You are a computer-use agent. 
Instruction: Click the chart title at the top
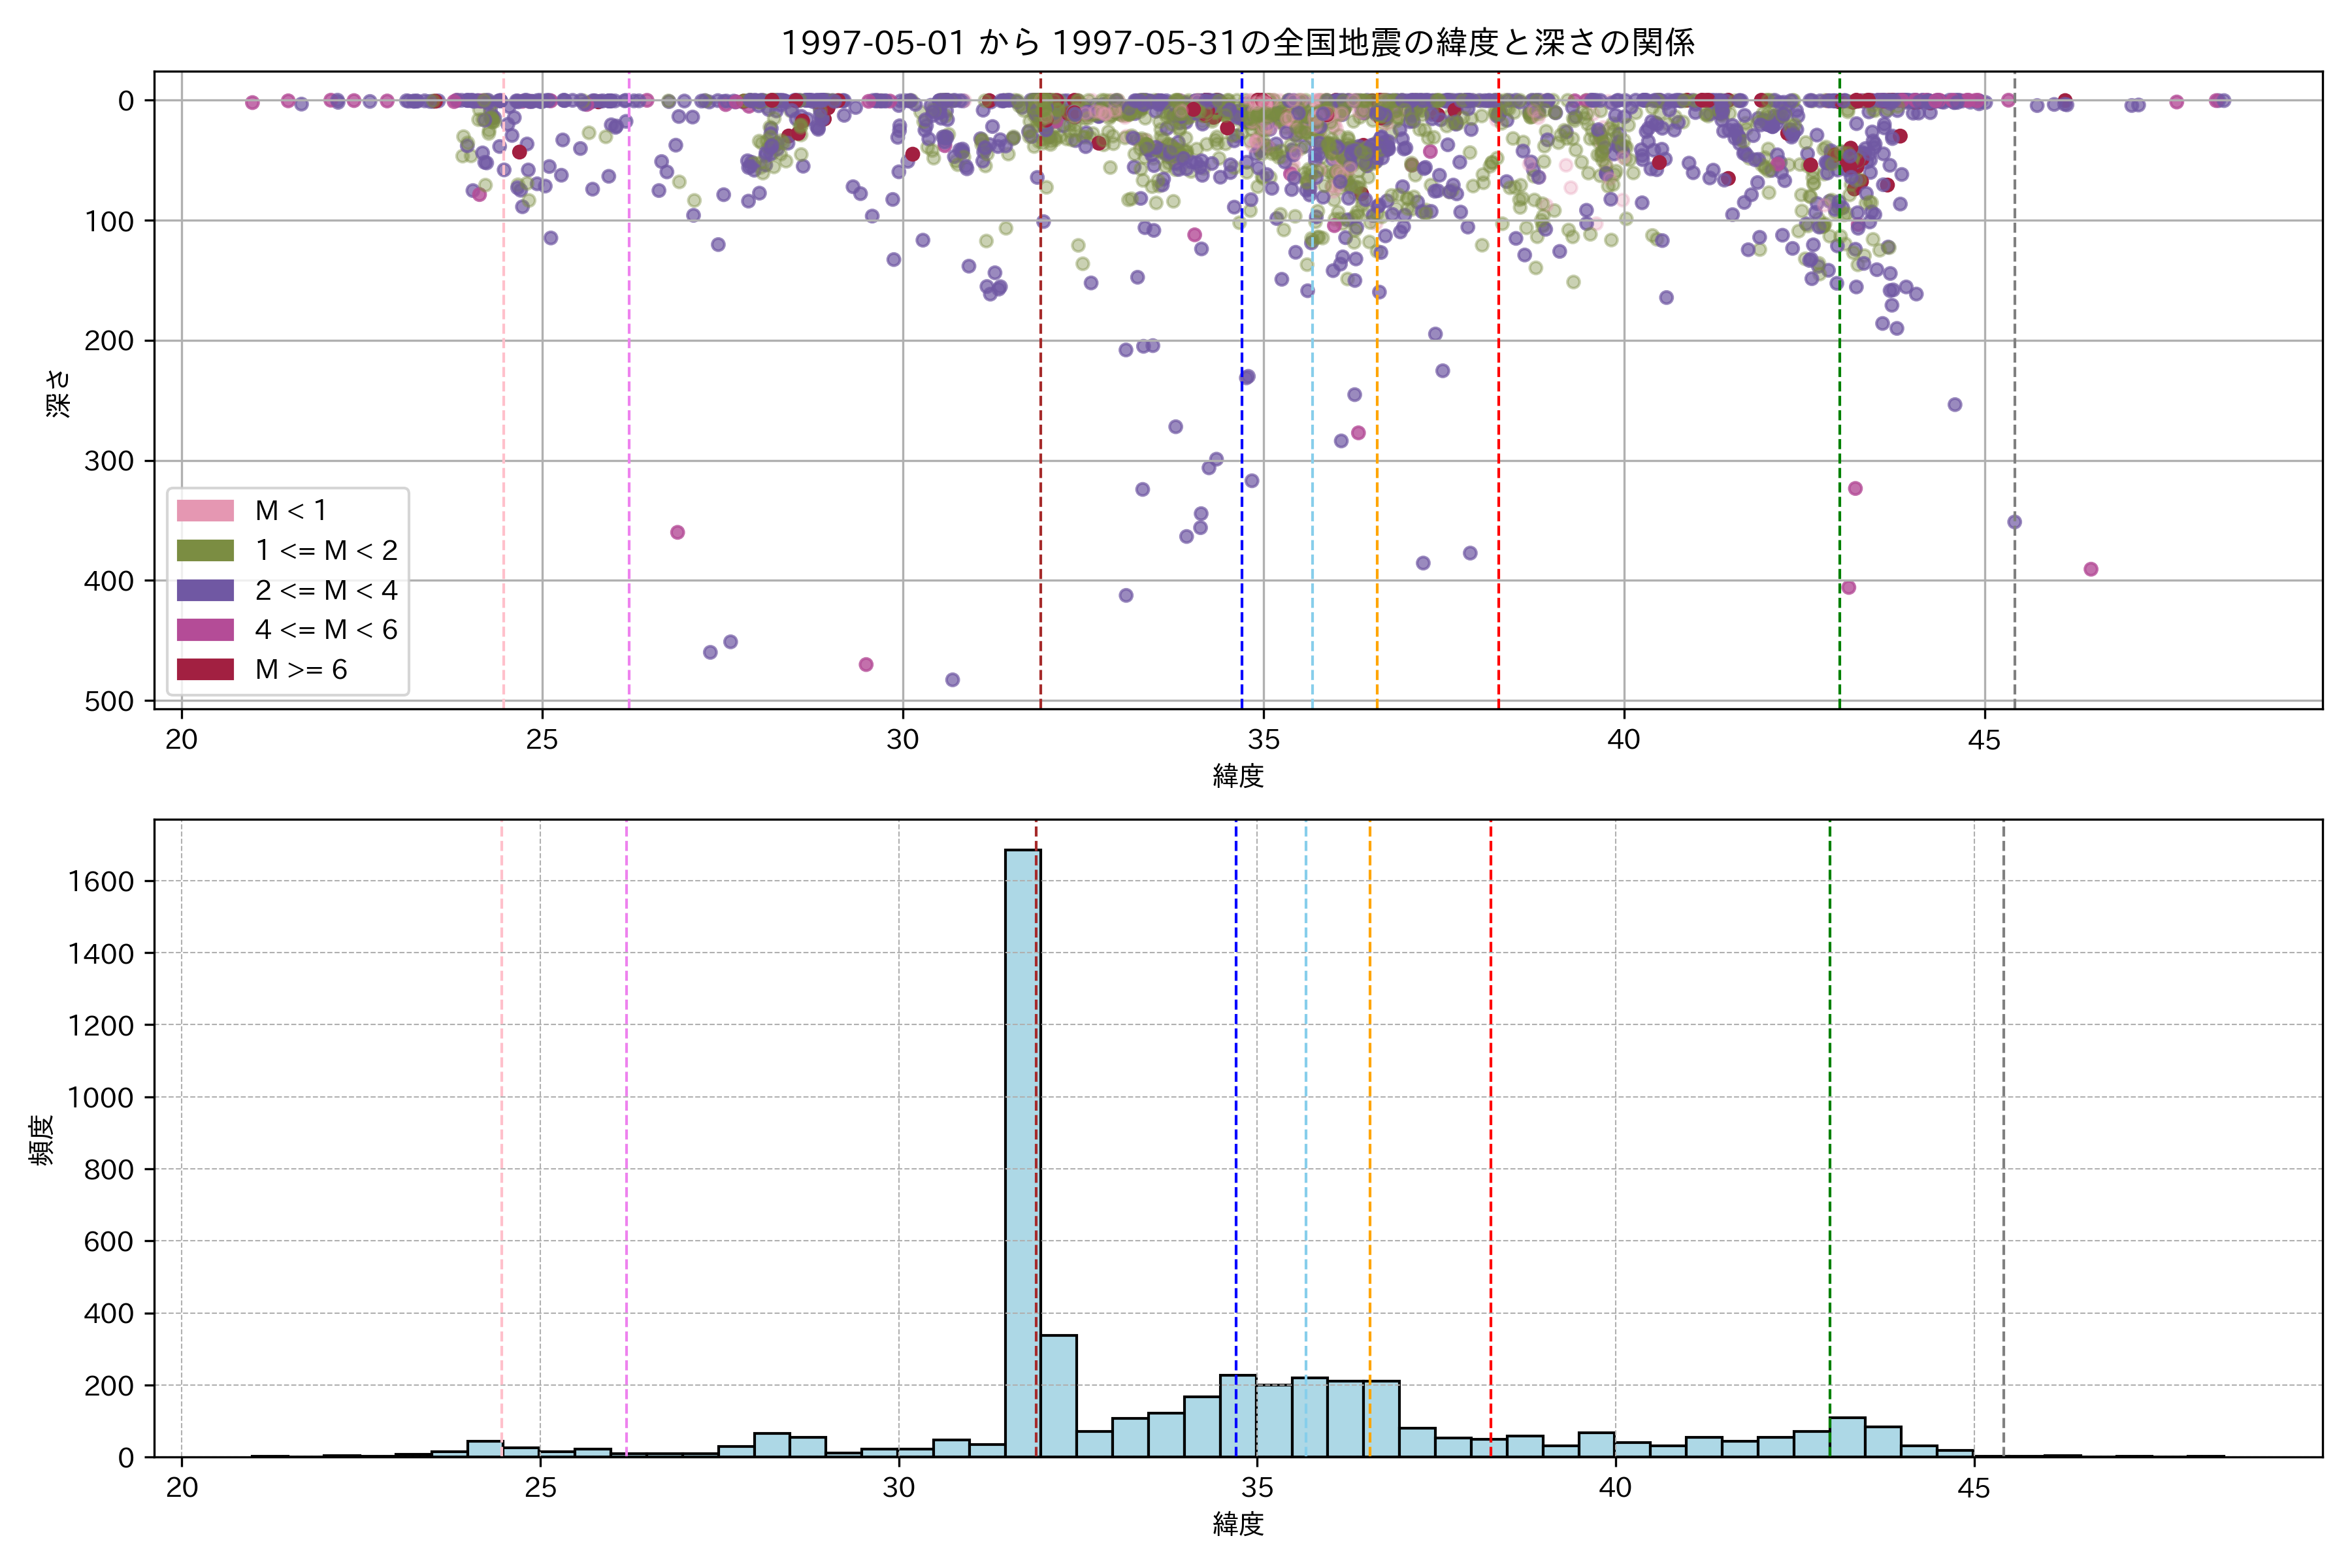[1237, 43]
